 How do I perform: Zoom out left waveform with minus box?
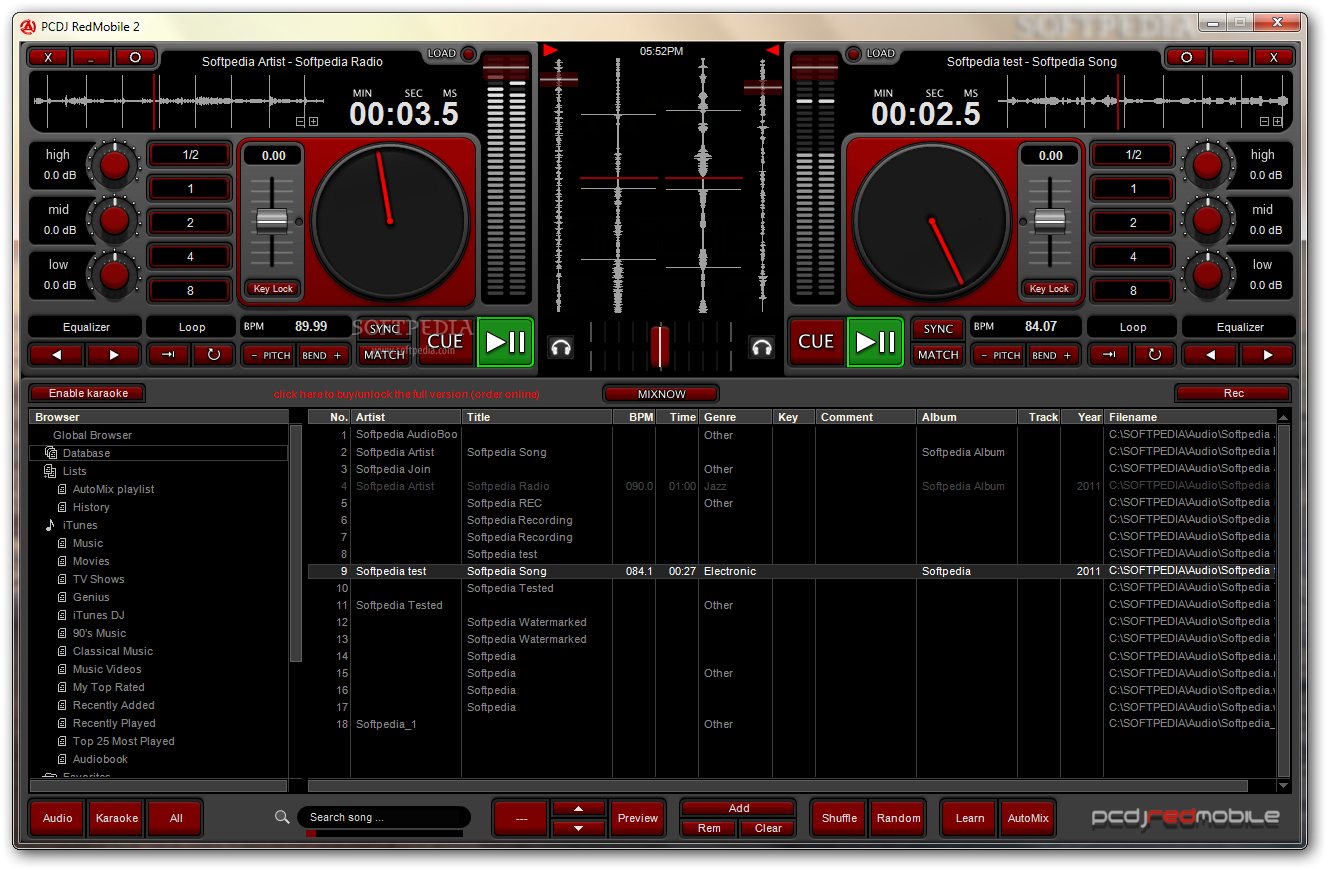click(x=300, y=121)
